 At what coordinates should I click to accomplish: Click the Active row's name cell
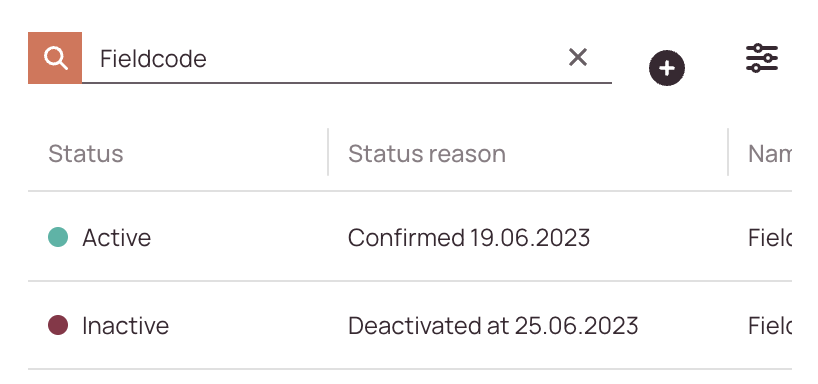769,237
